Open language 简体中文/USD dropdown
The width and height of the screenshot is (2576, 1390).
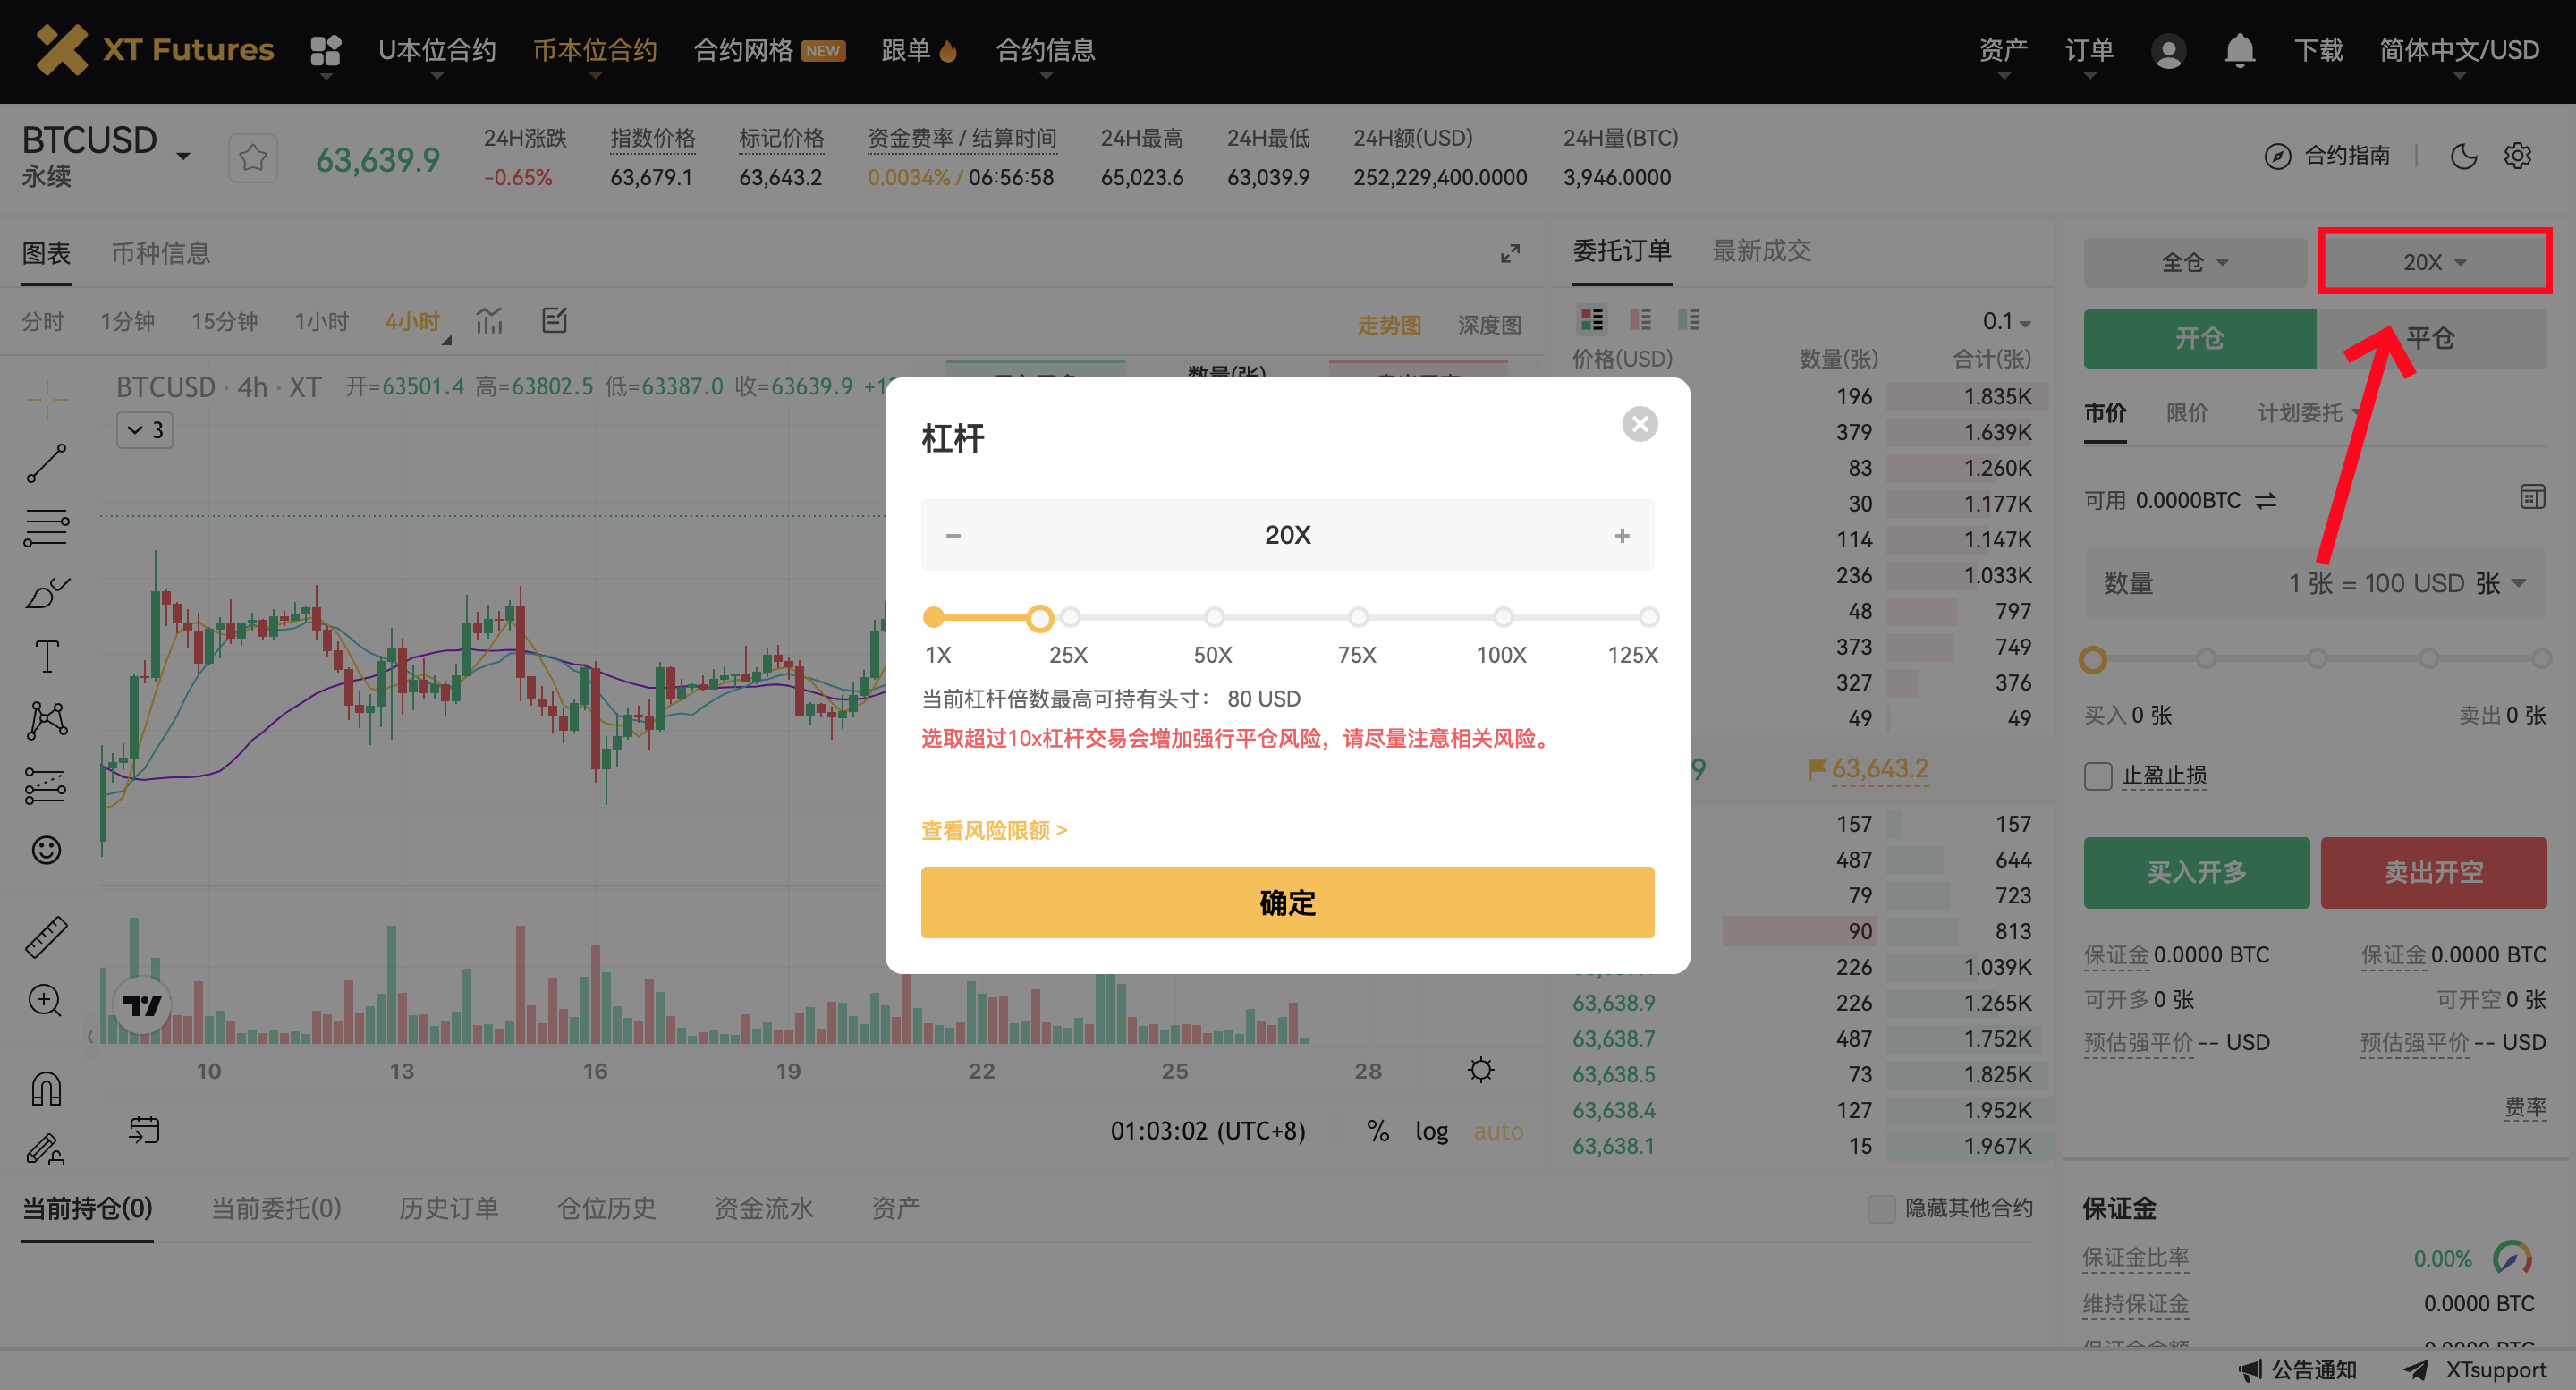pyautogui.click(x=2458, y=50)
